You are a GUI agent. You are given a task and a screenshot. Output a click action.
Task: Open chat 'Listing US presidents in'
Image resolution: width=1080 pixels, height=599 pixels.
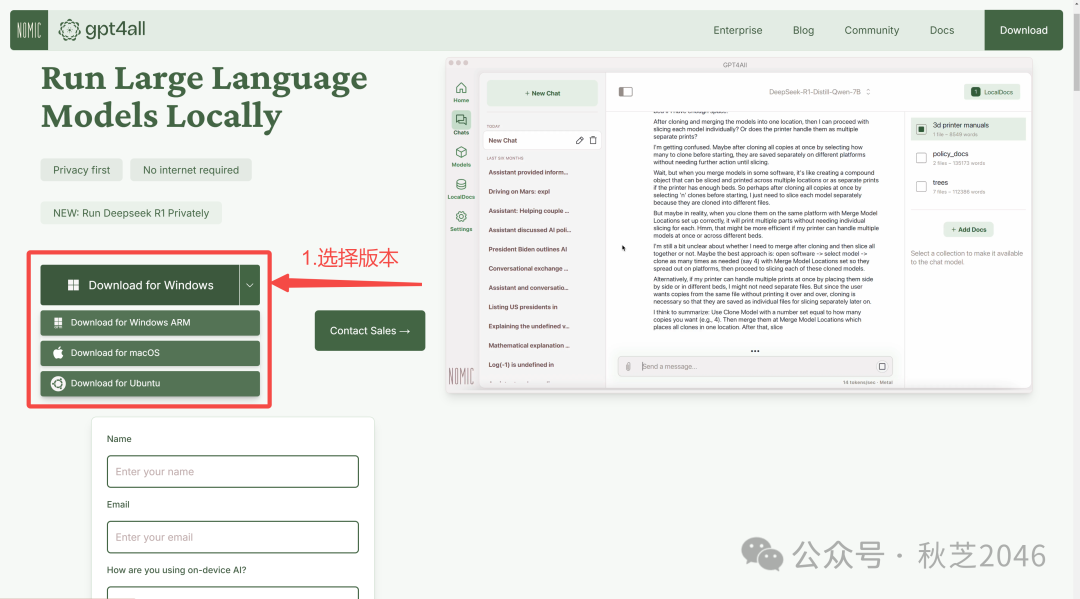click(523, 307)
